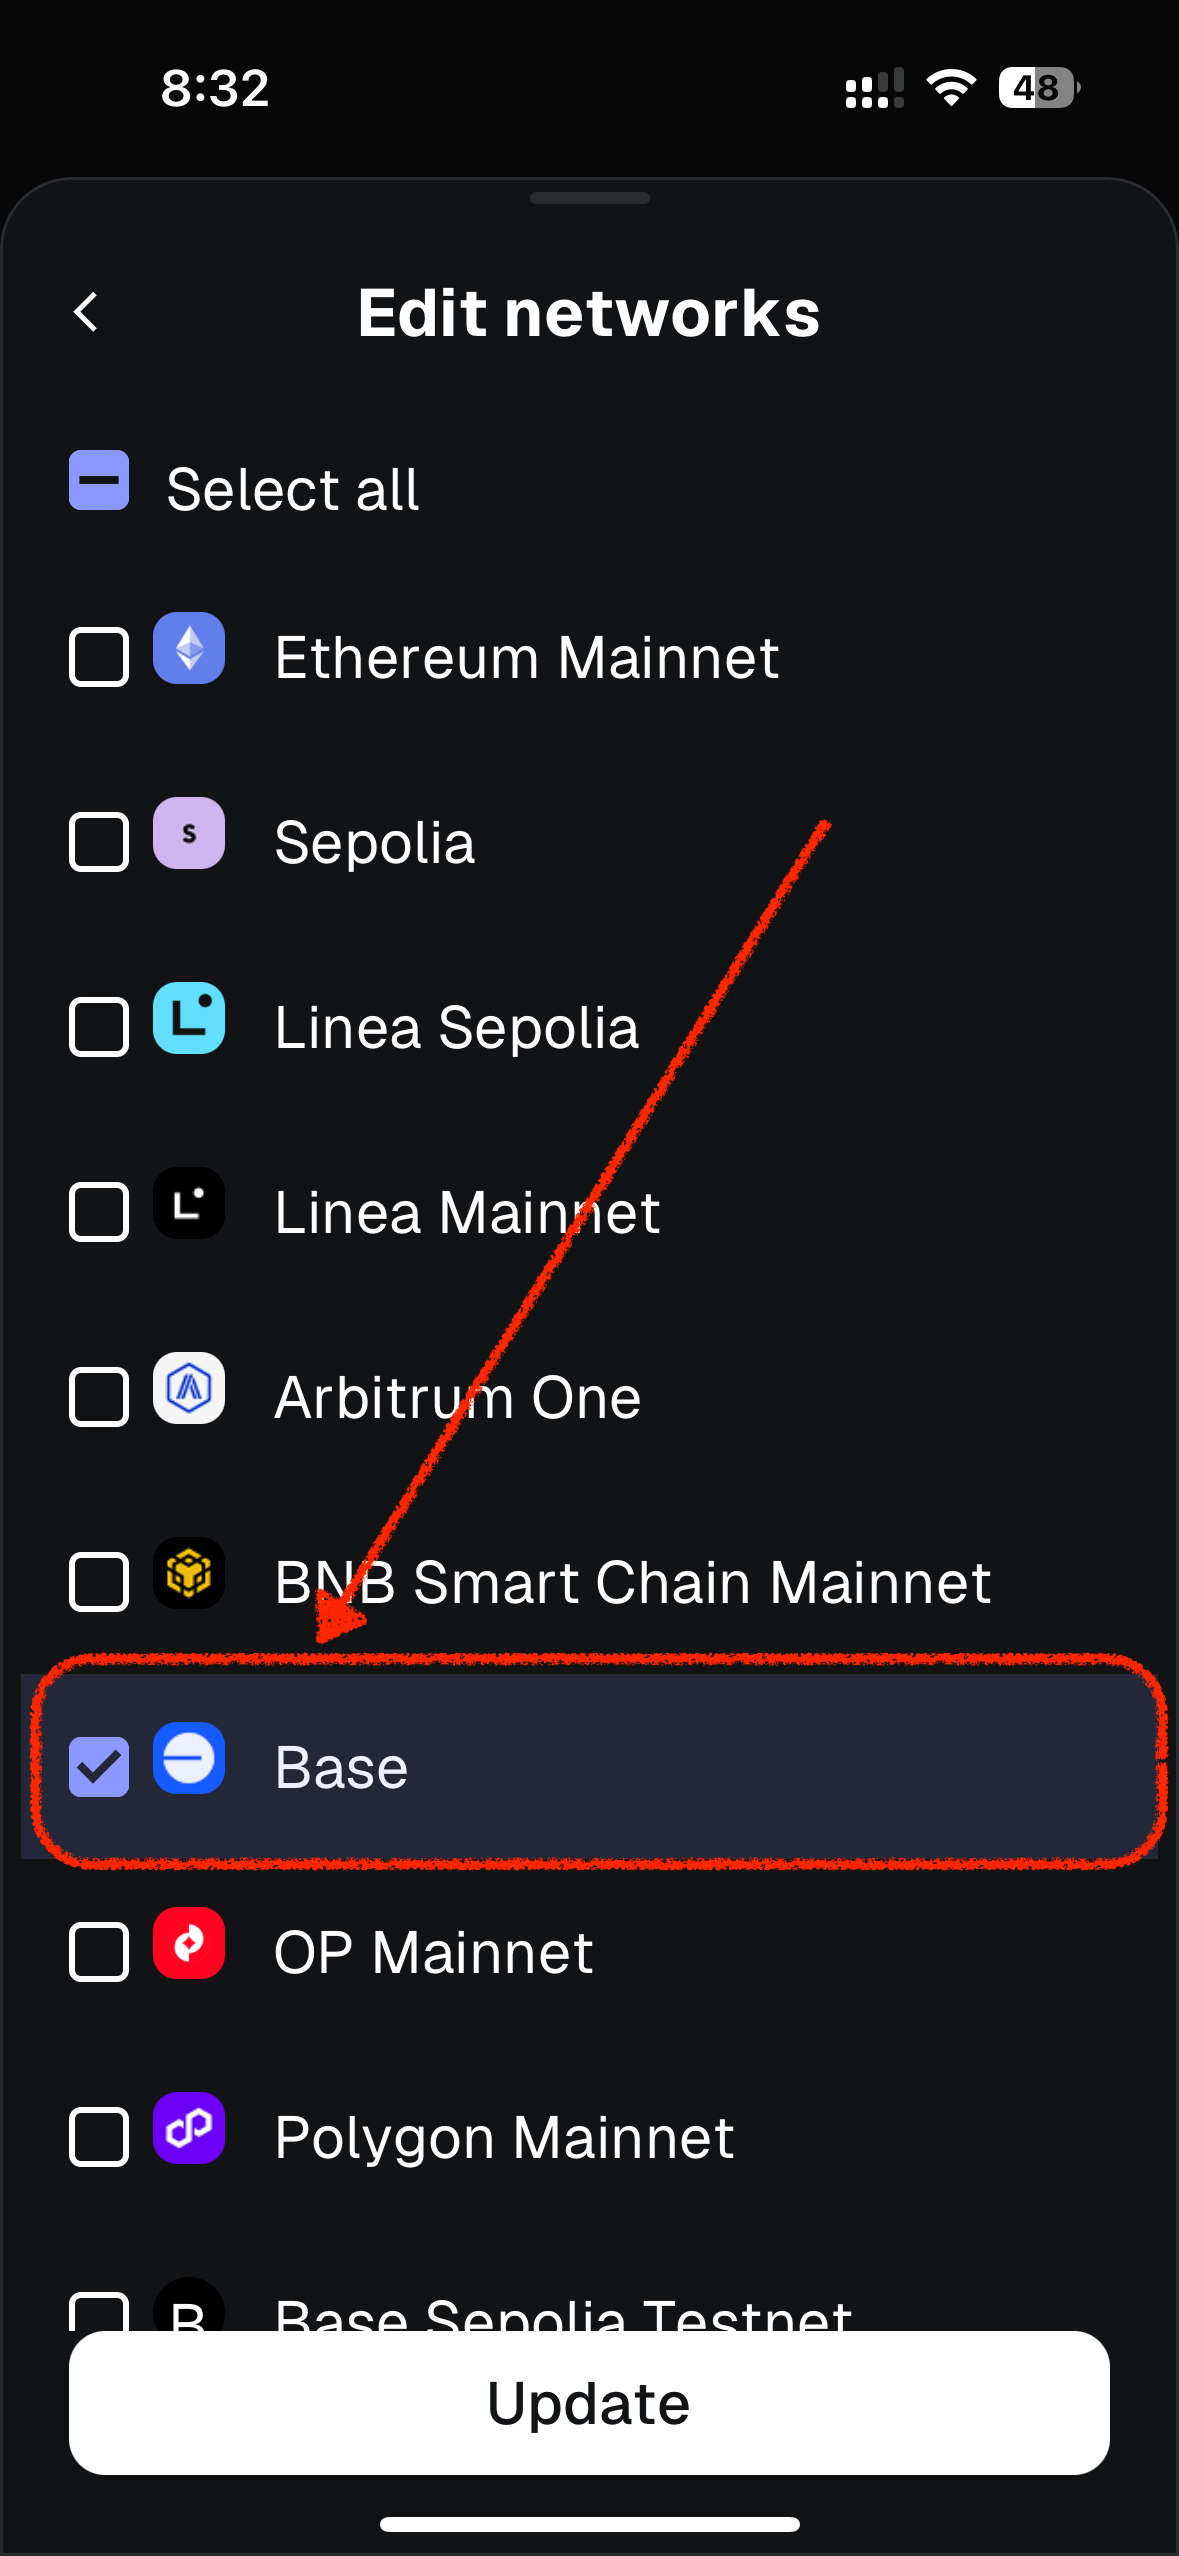Select the Arbitrum One label

coord(457,1397)
